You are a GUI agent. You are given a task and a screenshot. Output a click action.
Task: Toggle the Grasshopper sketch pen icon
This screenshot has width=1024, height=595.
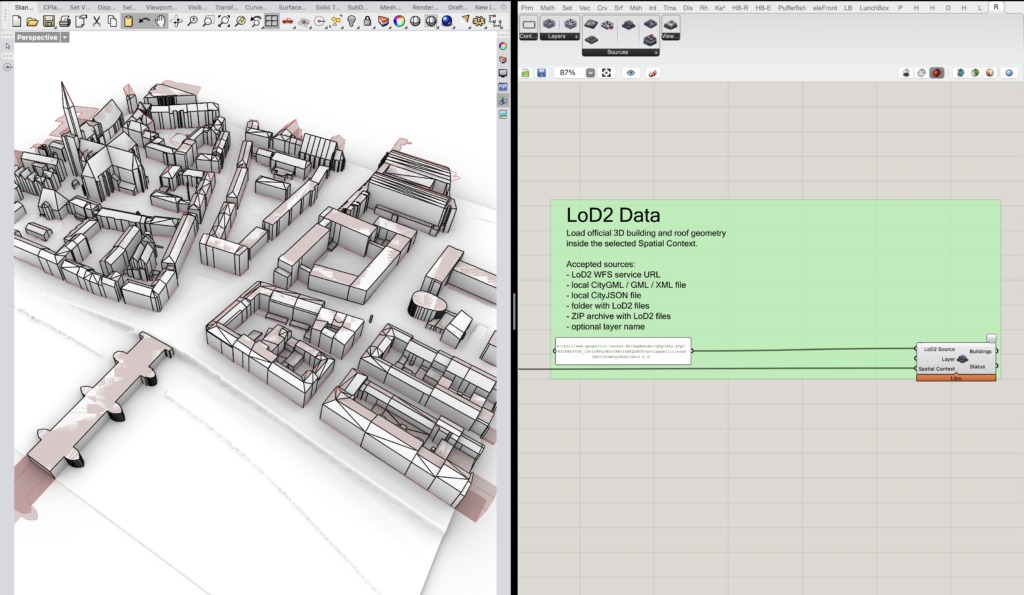tap(652, 73)
